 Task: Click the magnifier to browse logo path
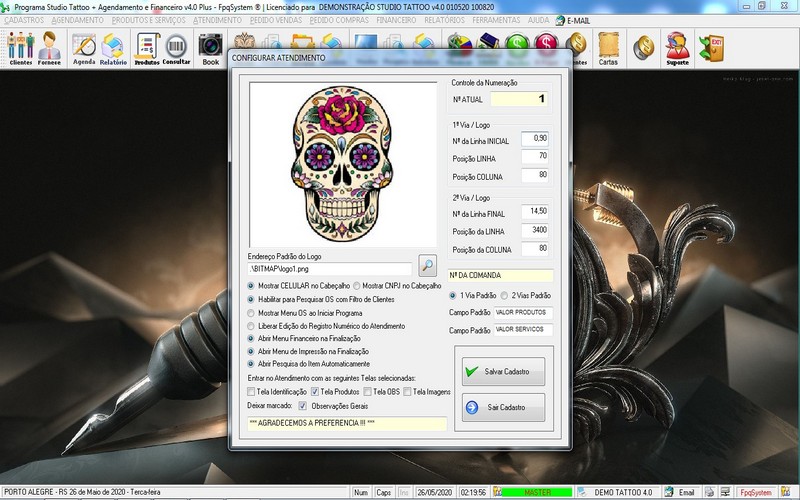click(x=427, y=266)
